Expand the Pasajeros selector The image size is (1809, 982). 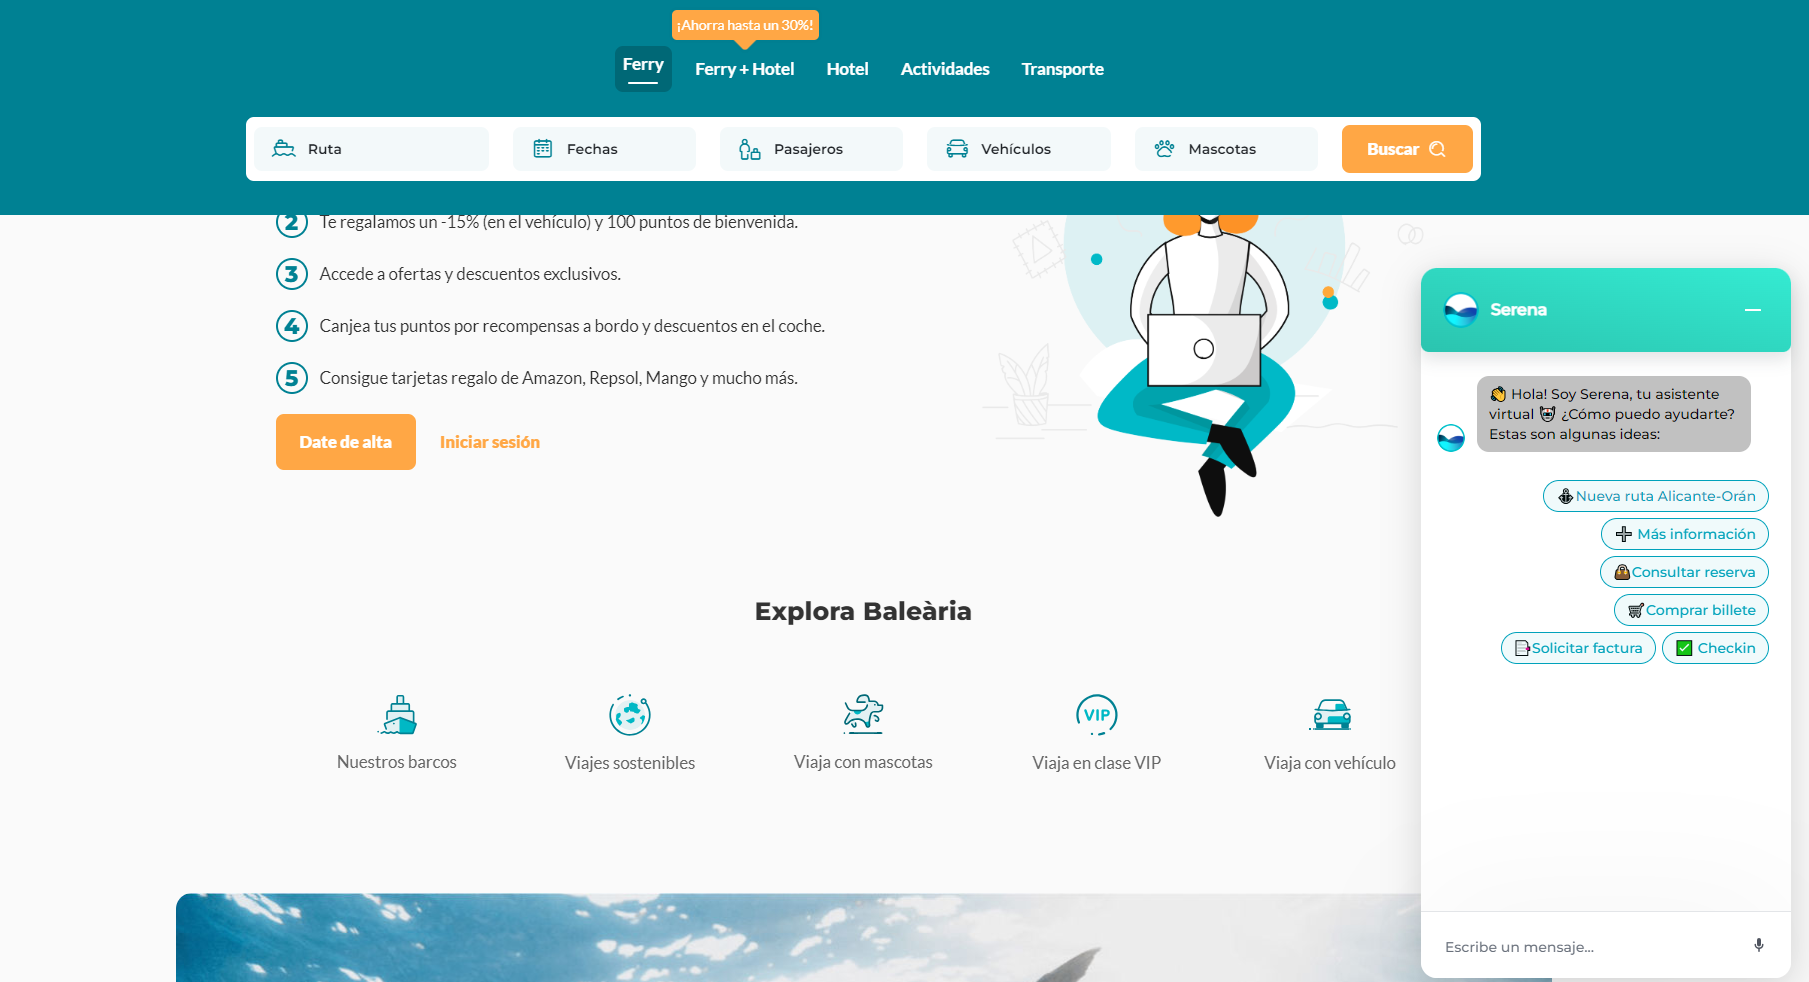pyautogui.click(x=811, y=149)
